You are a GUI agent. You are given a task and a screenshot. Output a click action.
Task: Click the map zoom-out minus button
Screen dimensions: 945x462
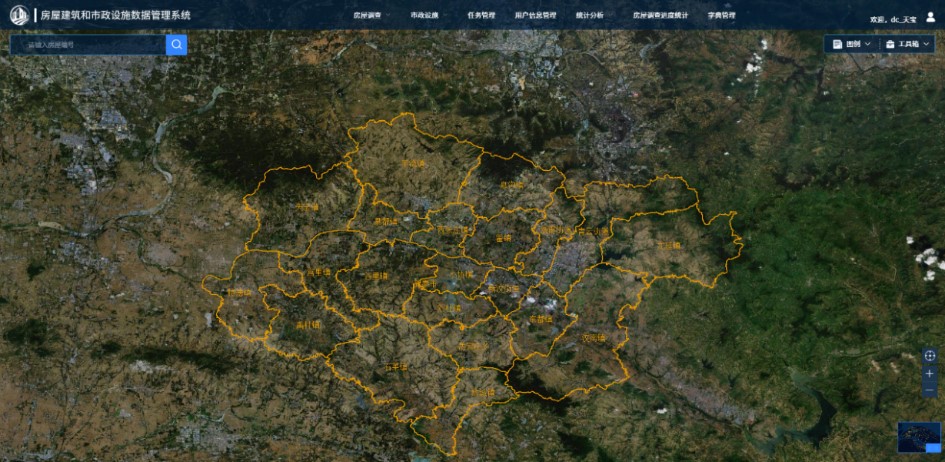(x=929, y=389)
